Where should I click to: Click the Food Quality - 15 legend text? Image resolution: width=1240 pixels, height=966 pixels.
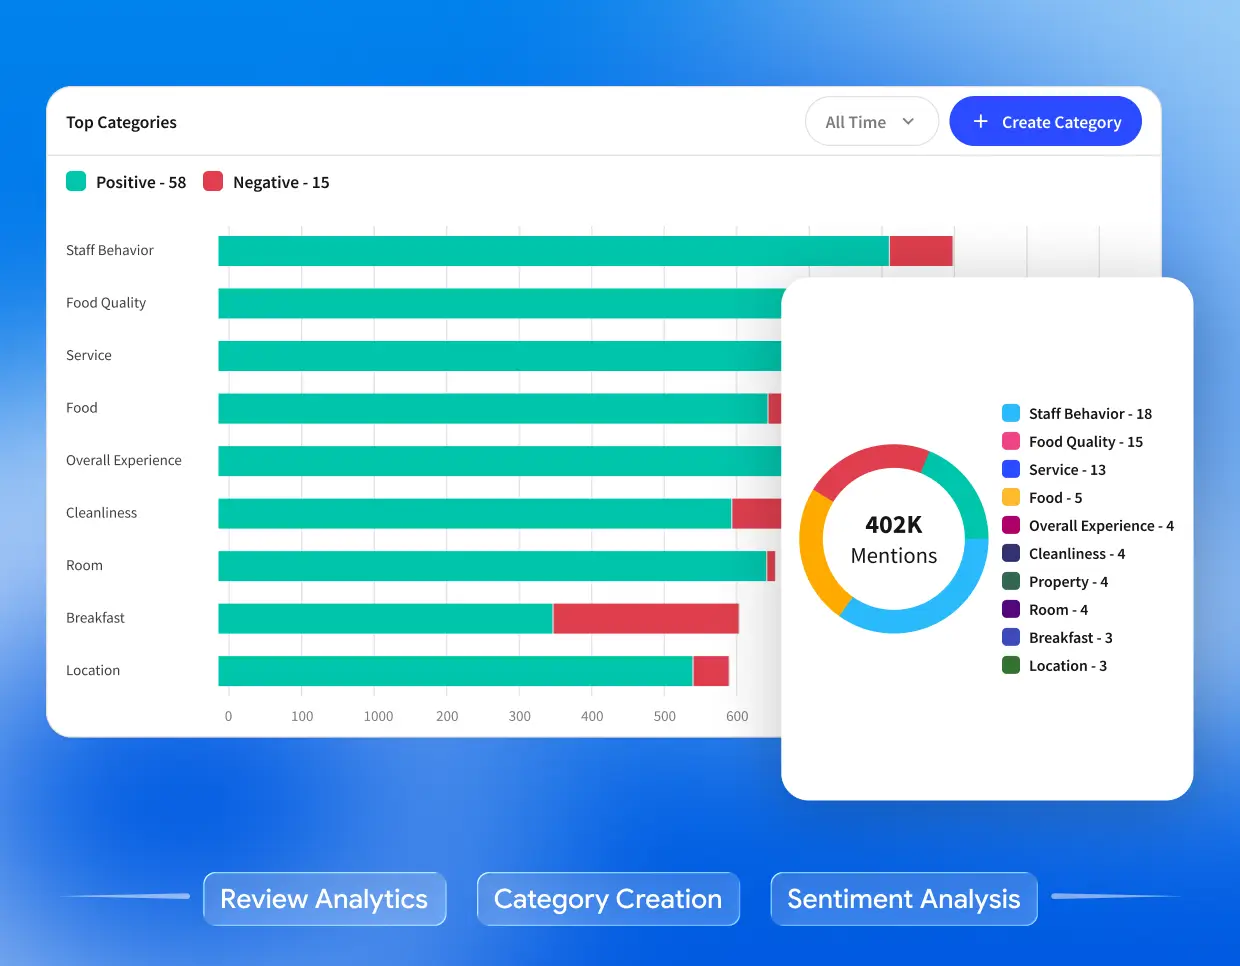[x=1086, y=442]
